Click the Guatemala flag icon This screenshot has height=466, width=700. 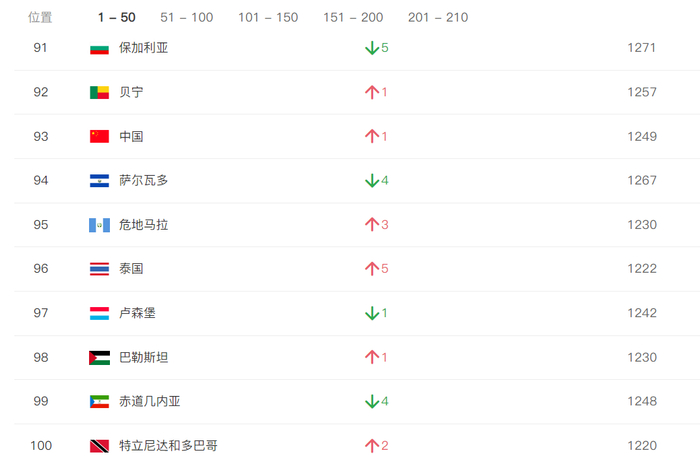(x=99, y=225)
